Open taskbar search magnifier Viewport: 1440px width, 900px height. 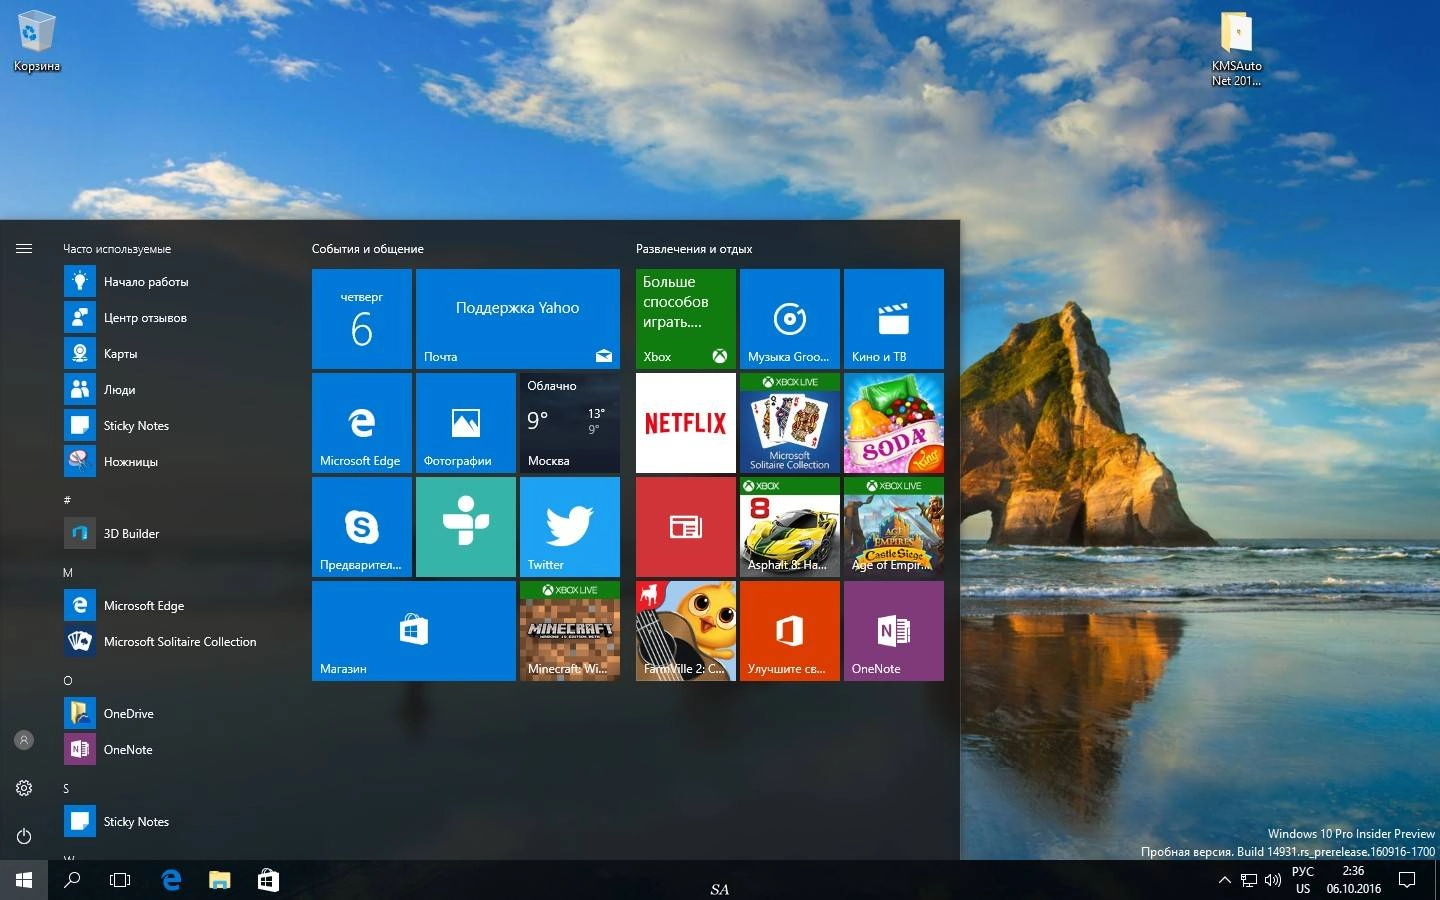[72, 880]
